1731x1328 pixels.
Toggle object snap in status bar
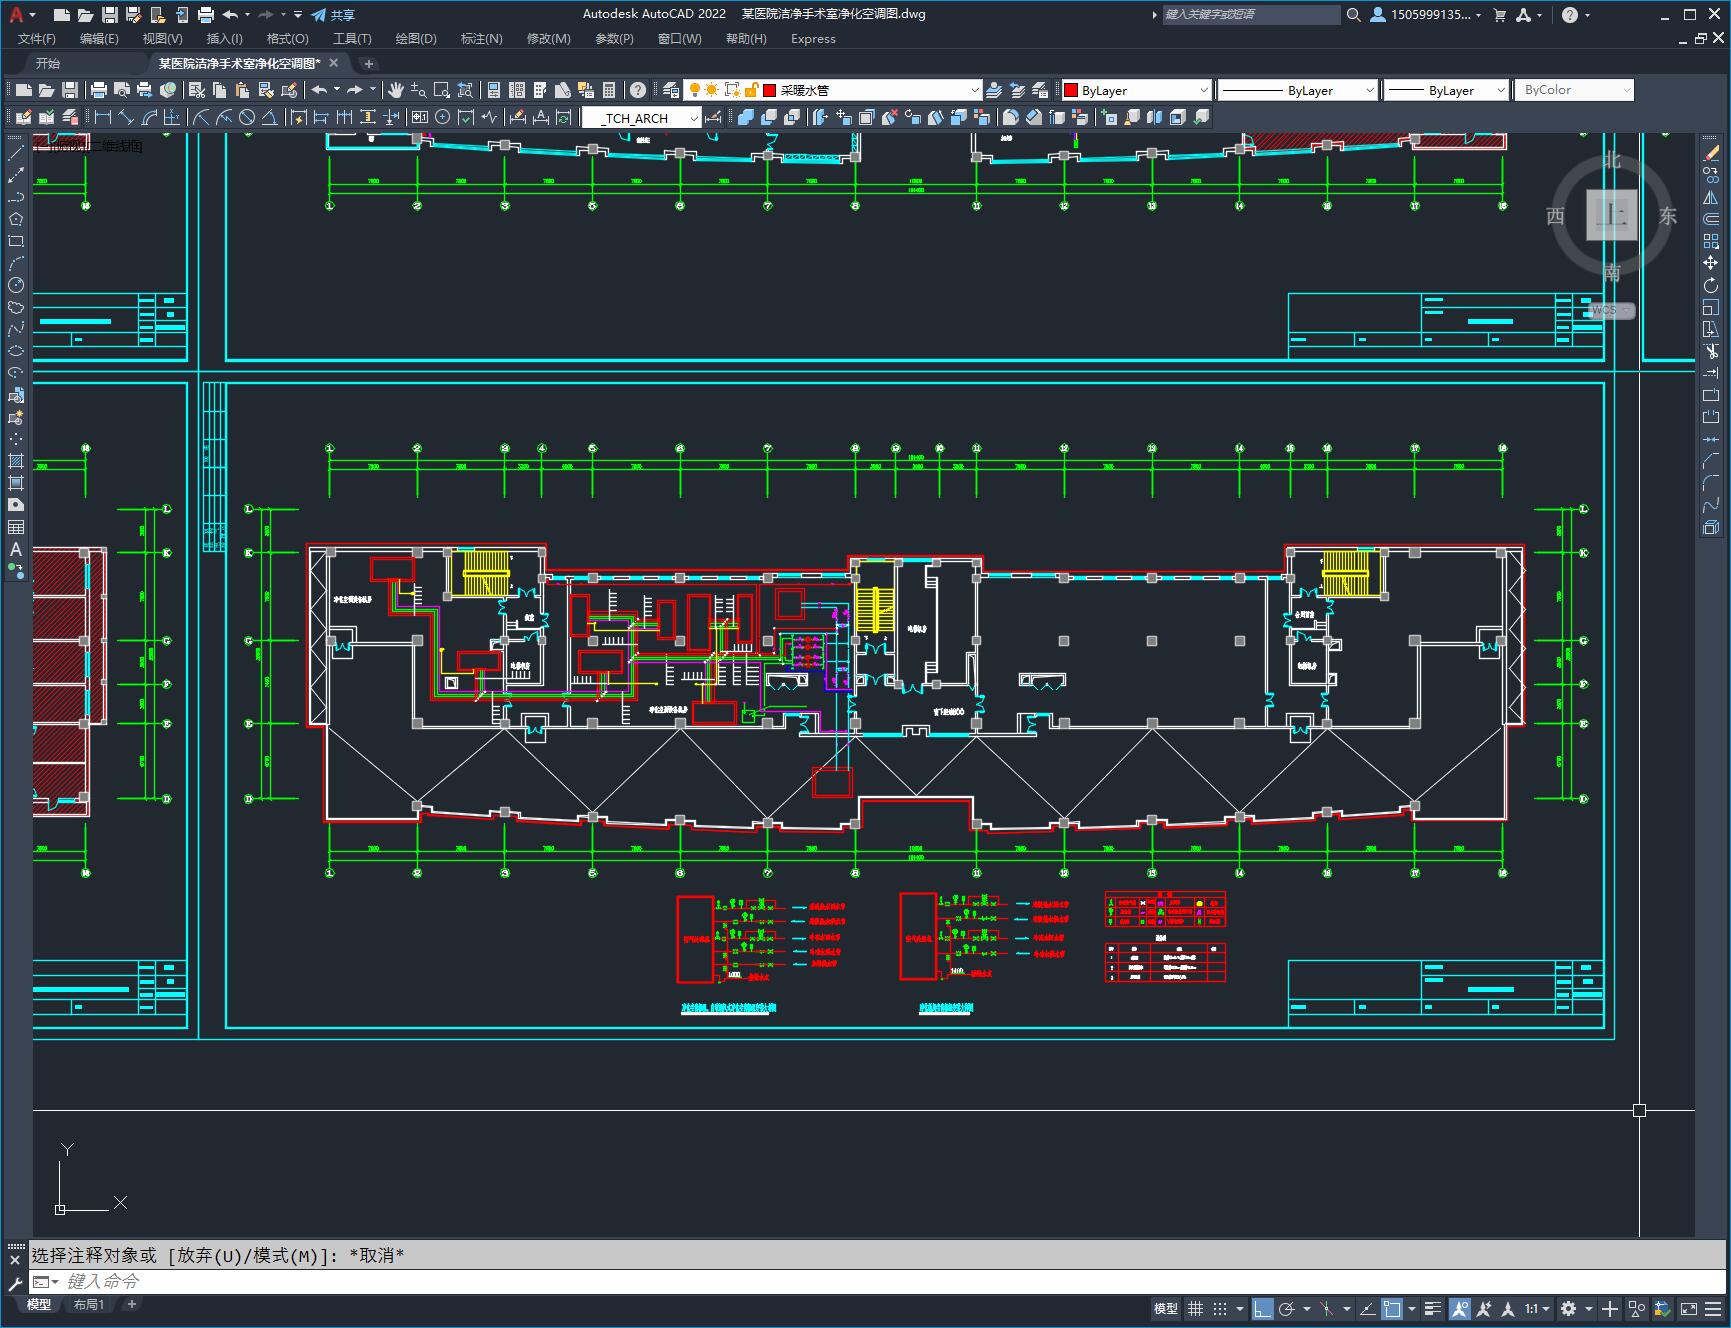click(x=1391, y=1308)
